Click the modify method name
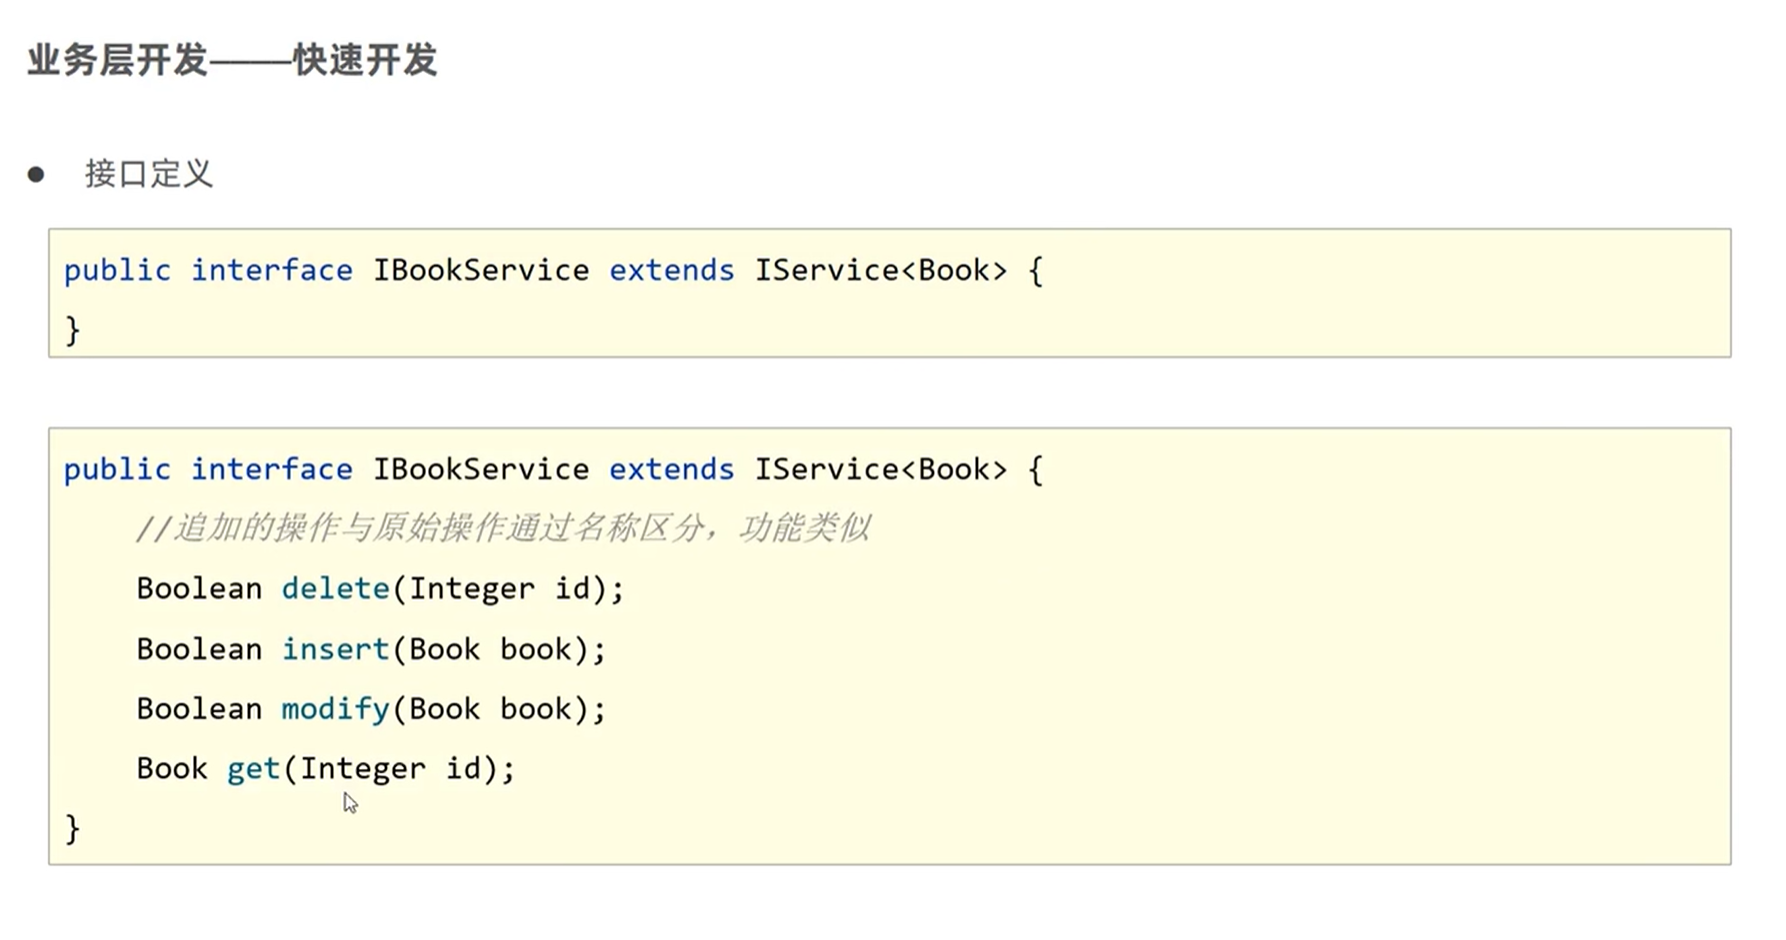Image resolution: width=1786 pixels, height=940 pixels. pos(335,709)
